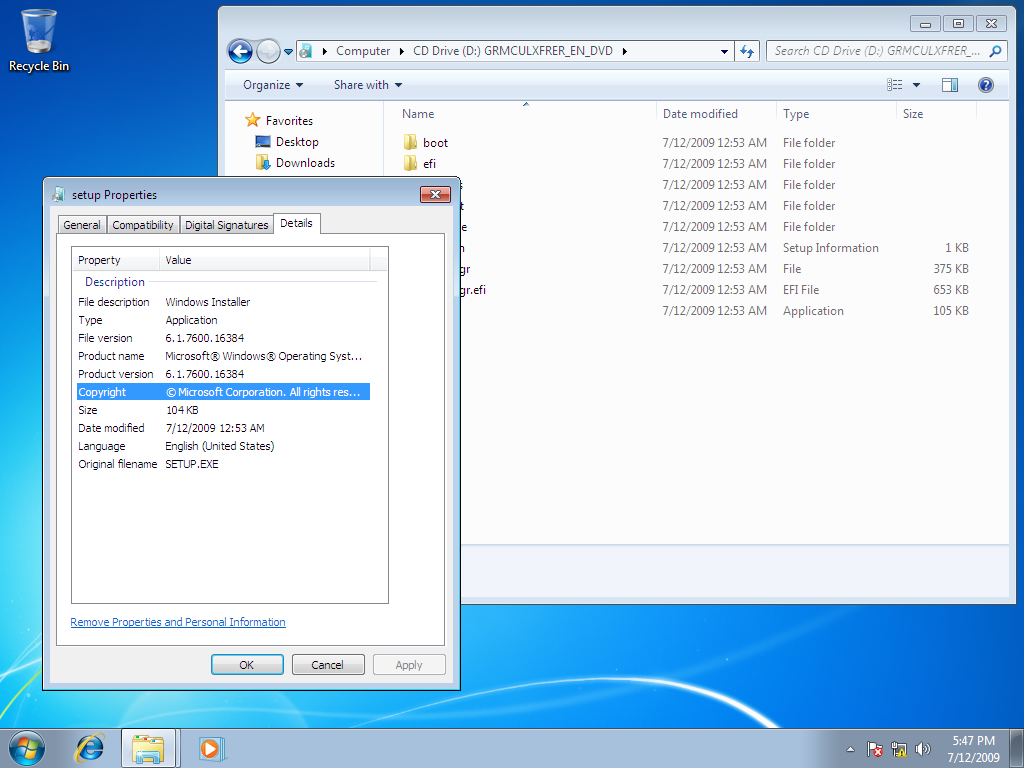Click the refresh button beside address bar

(748, 51)
